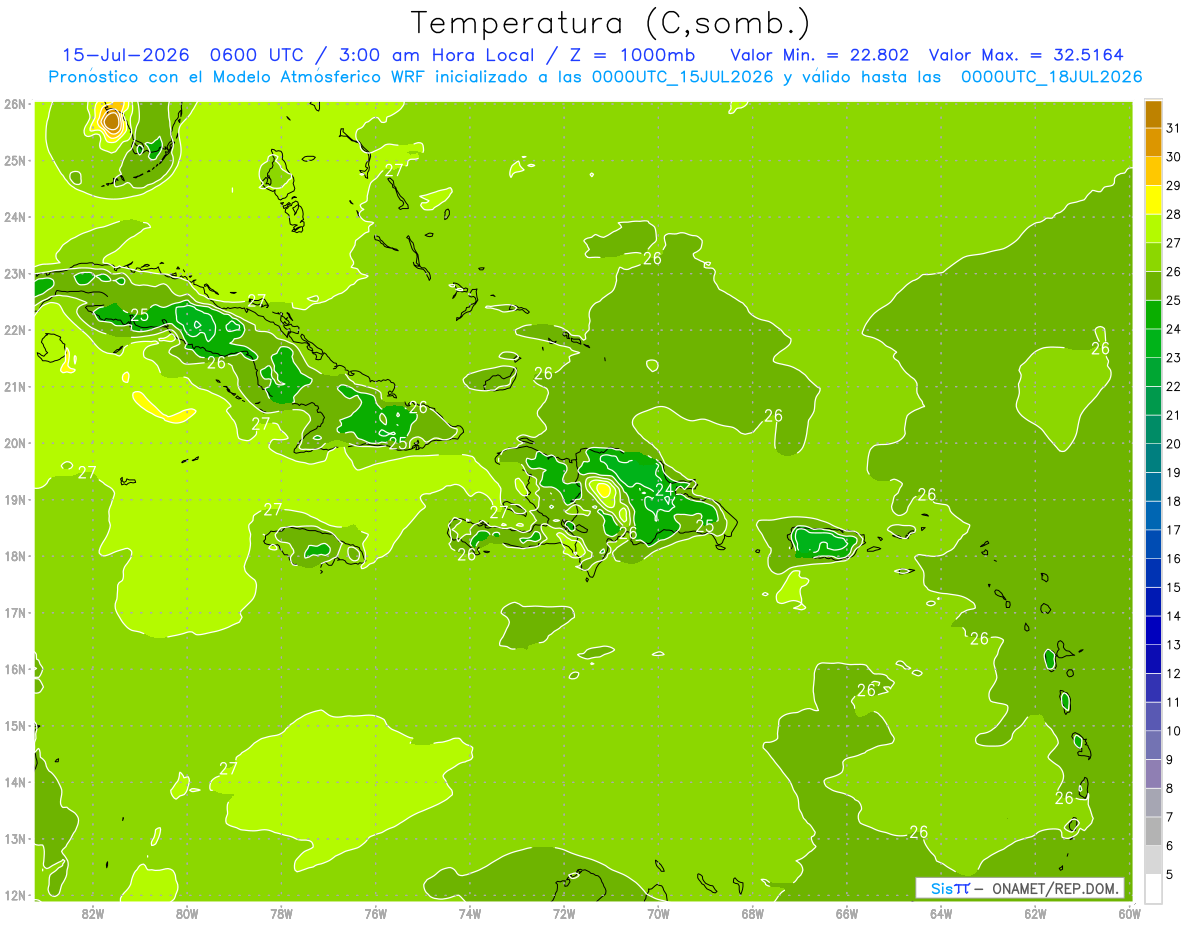Click the 24N latitude axis label
This screenshot has height=927, width=1200.
tap(15, 217)
